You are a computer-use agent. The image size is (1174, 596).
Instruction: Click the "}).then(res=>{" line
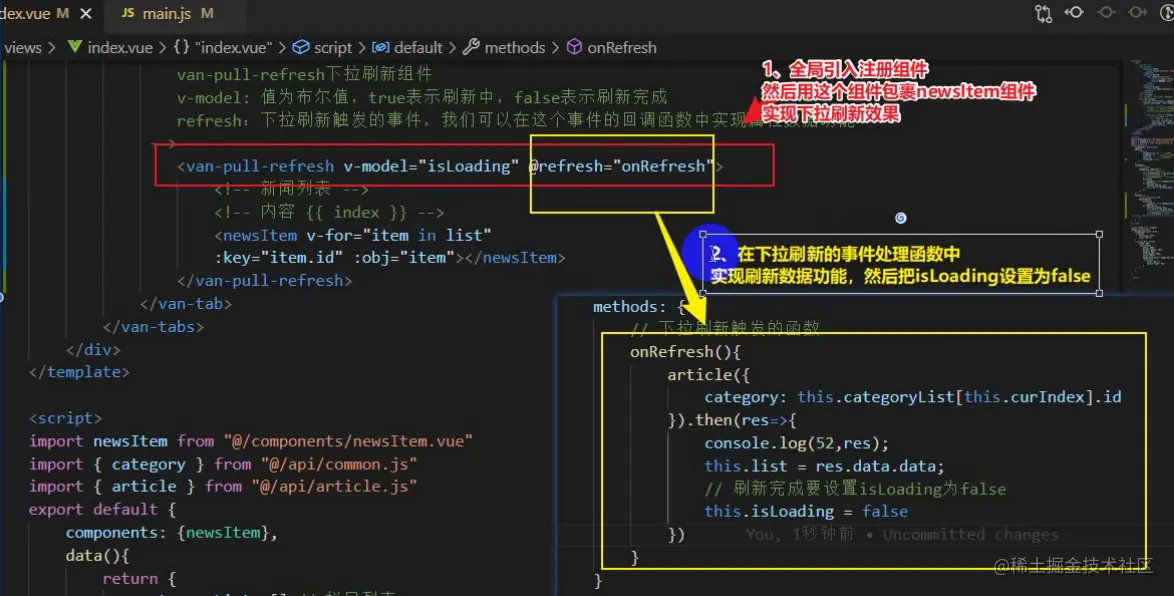pos(732,420)
